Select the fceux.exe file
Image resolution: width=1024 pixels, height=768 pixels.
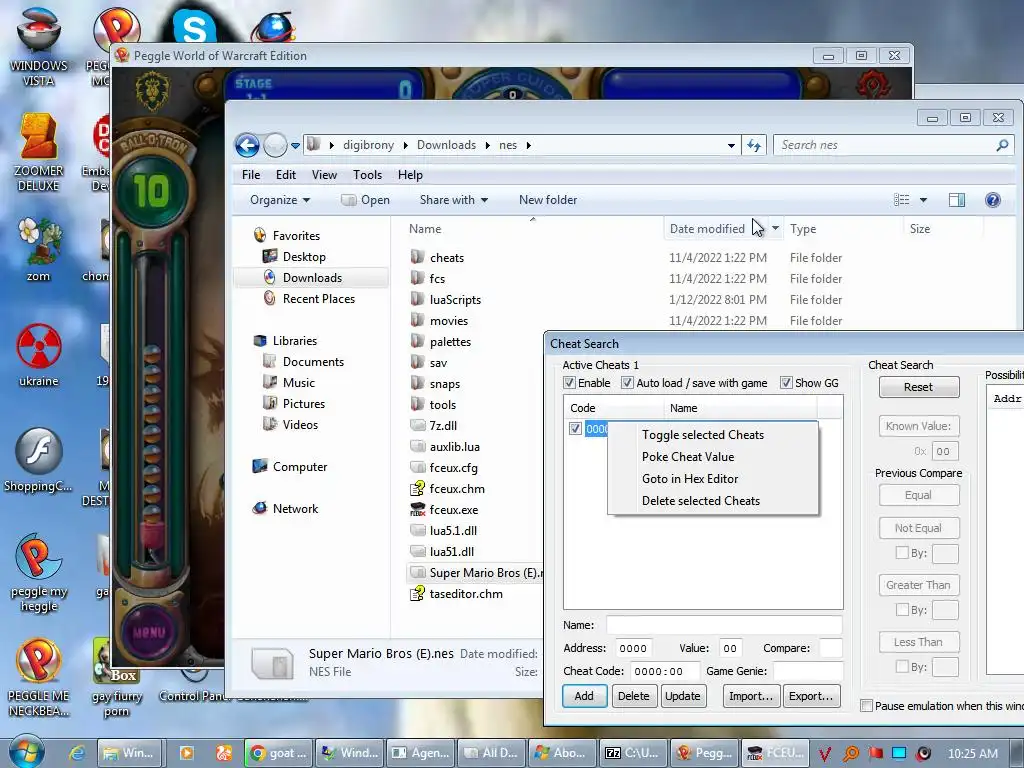click(x=453, y=509)
